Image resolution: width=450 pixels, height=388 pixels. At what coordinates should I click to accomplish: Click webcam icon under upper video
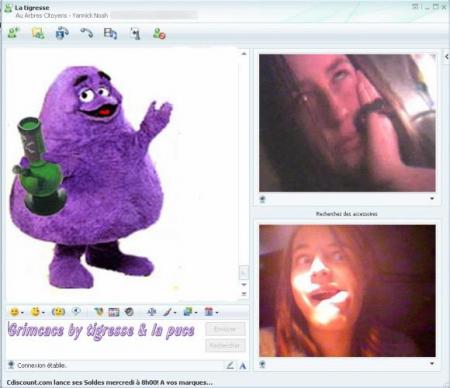(262, 199)
